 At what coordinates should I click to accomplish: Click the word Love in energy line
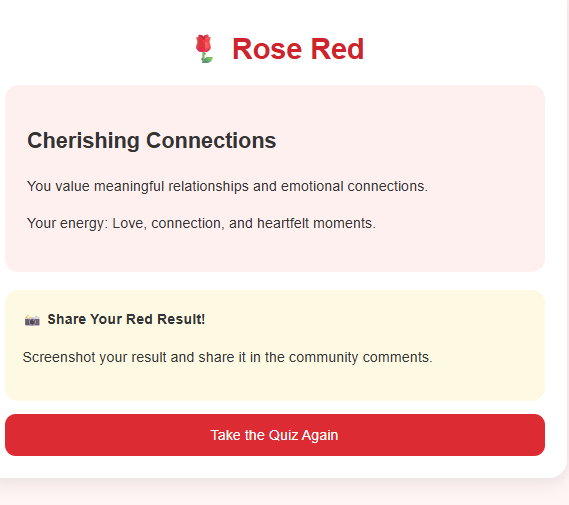point(129,223)
